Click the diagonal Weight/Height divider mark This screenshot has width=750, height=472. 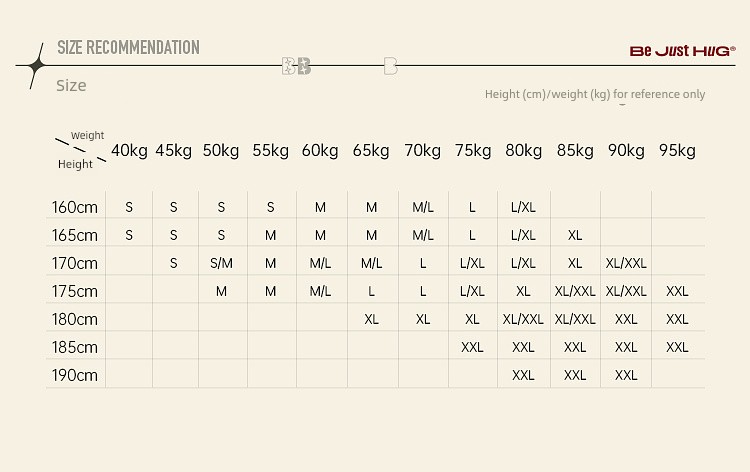click(x=75, y=148)
